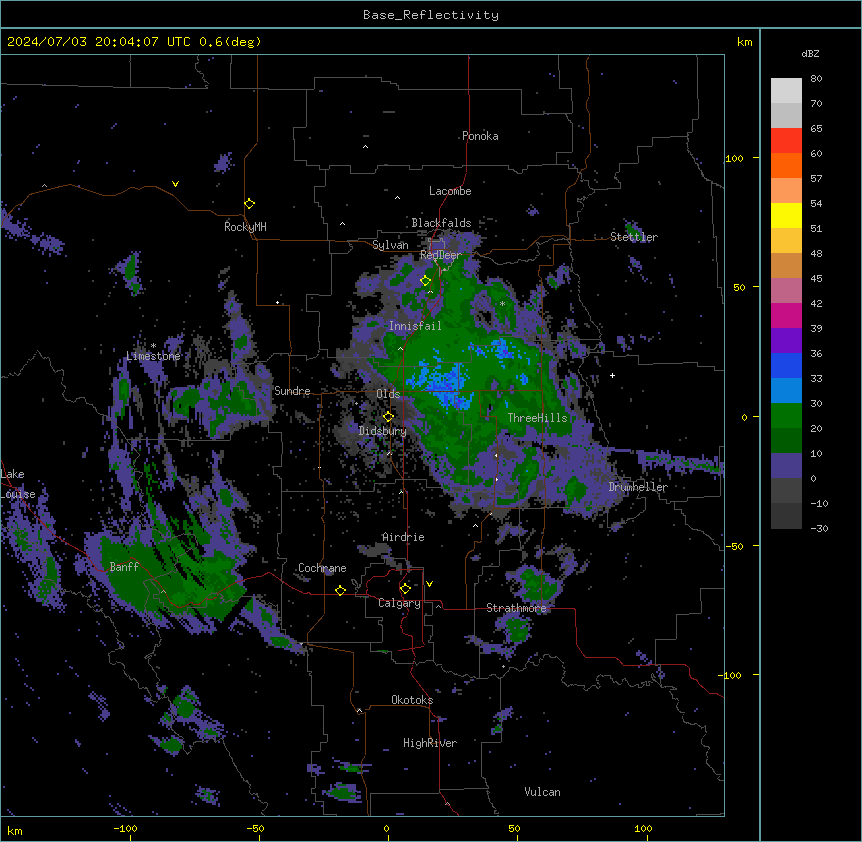The height and width of the screenshot is (842, 862).
Task: Select the Calgary label
Action: (400, 603)
